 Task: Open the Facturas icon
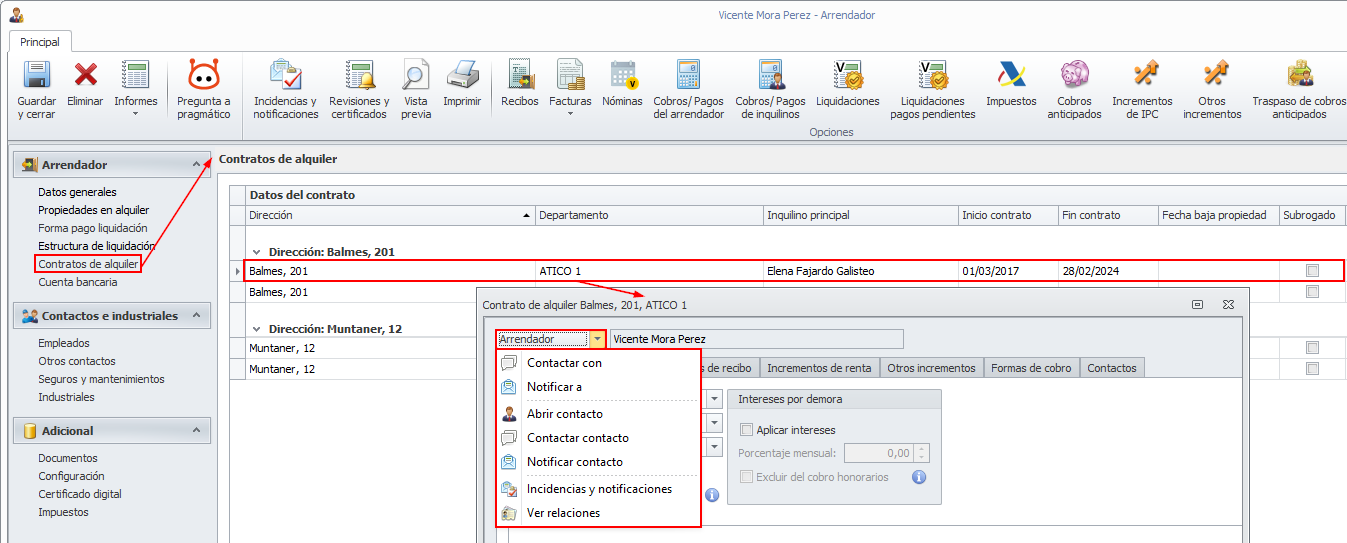(570, 75)
